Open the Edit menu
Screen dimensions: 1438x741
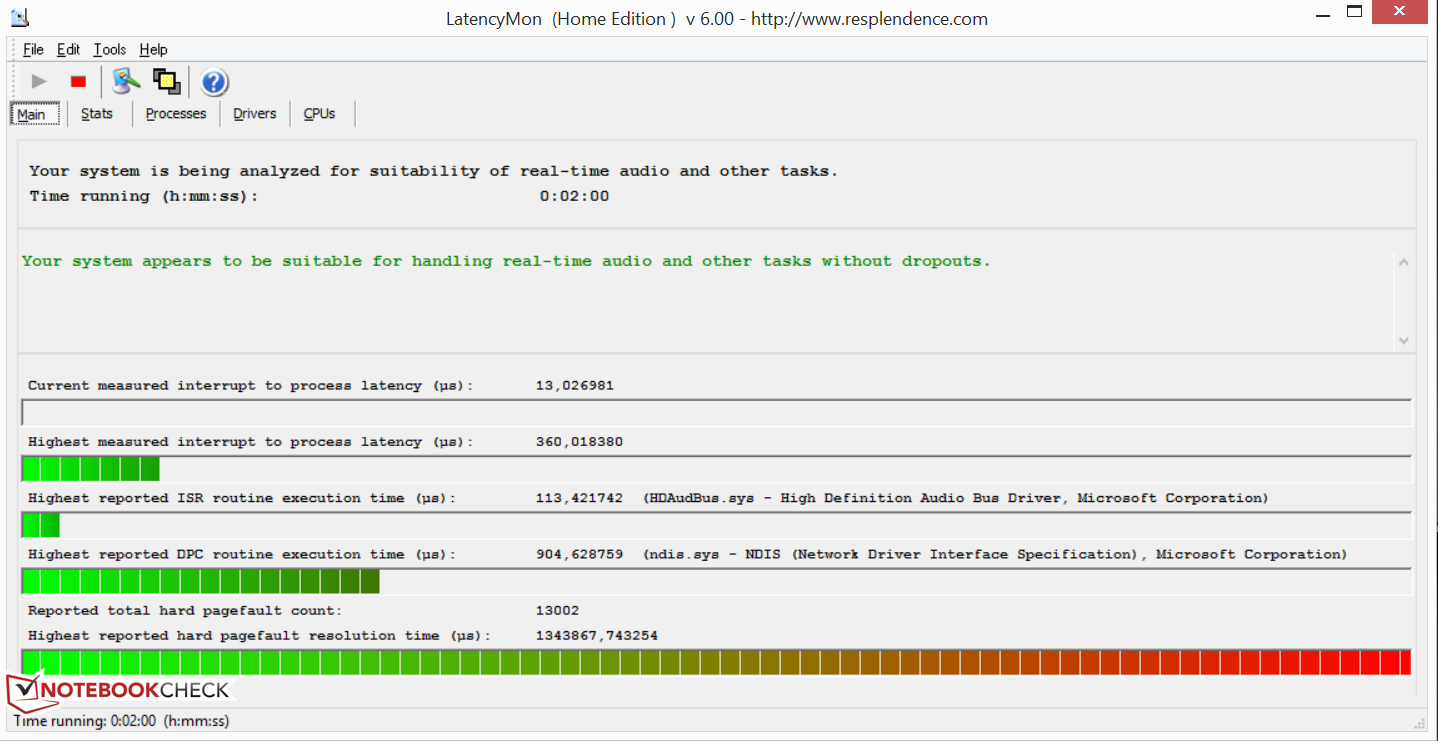[x=68, y=49]
